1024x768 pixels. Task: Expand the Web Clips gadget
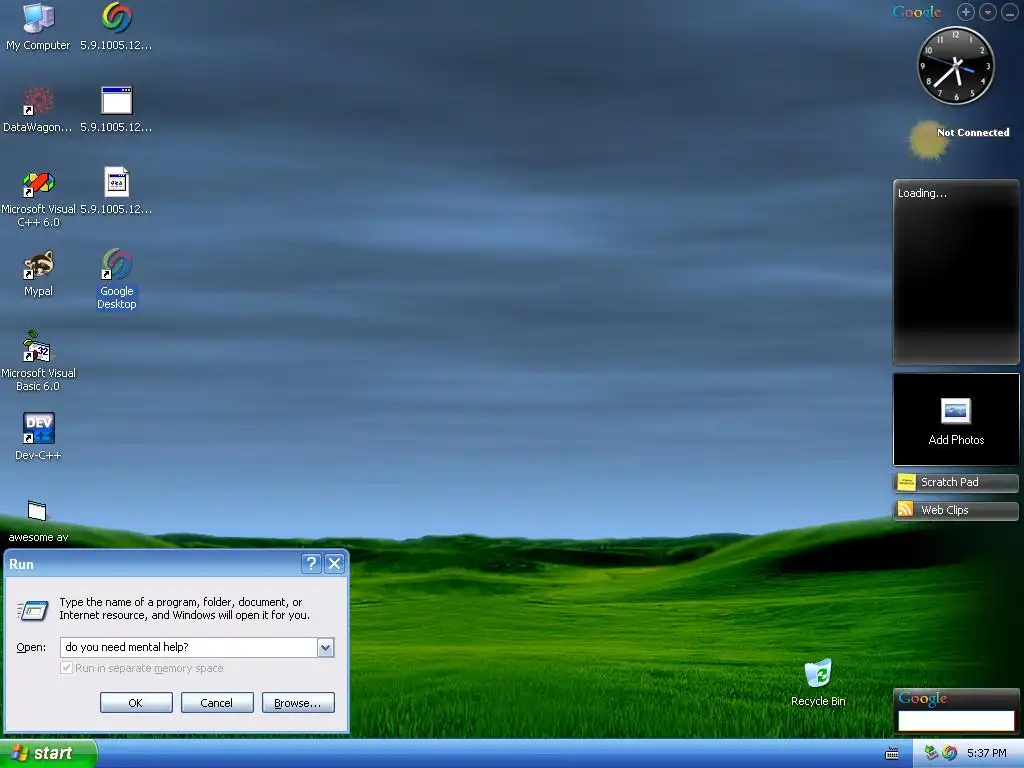955,510
